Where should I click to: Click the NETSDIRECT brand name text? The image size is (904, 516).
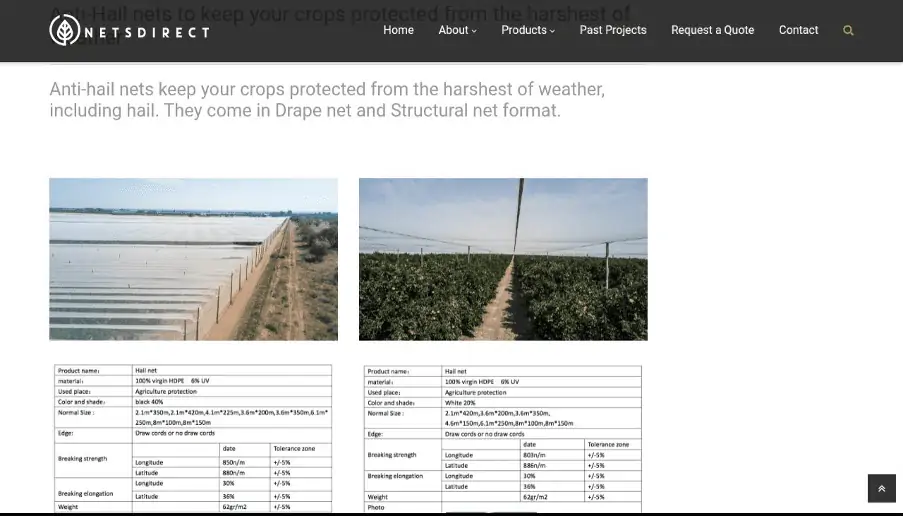[146, 33]
